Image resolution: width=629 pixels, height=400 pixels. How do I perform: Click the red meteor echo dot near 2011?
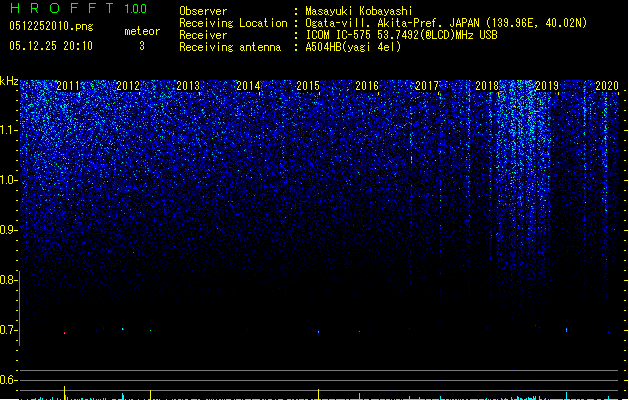pyautogui.click(x=65, y=333)
